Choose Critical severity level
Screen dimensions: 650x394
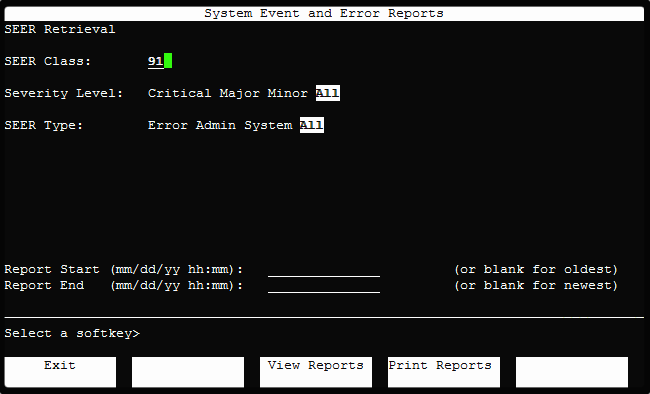tap(179, 93)
